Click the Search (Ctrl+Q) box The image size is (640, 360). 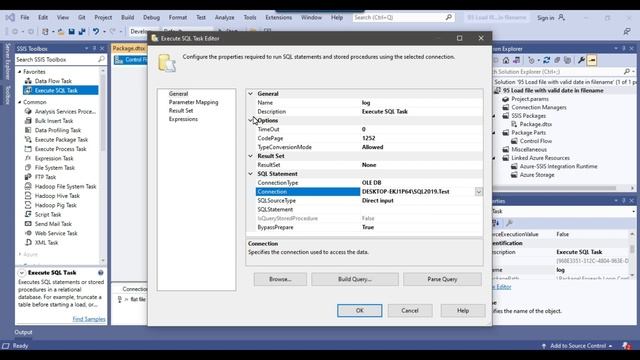[x=403, y=18]
